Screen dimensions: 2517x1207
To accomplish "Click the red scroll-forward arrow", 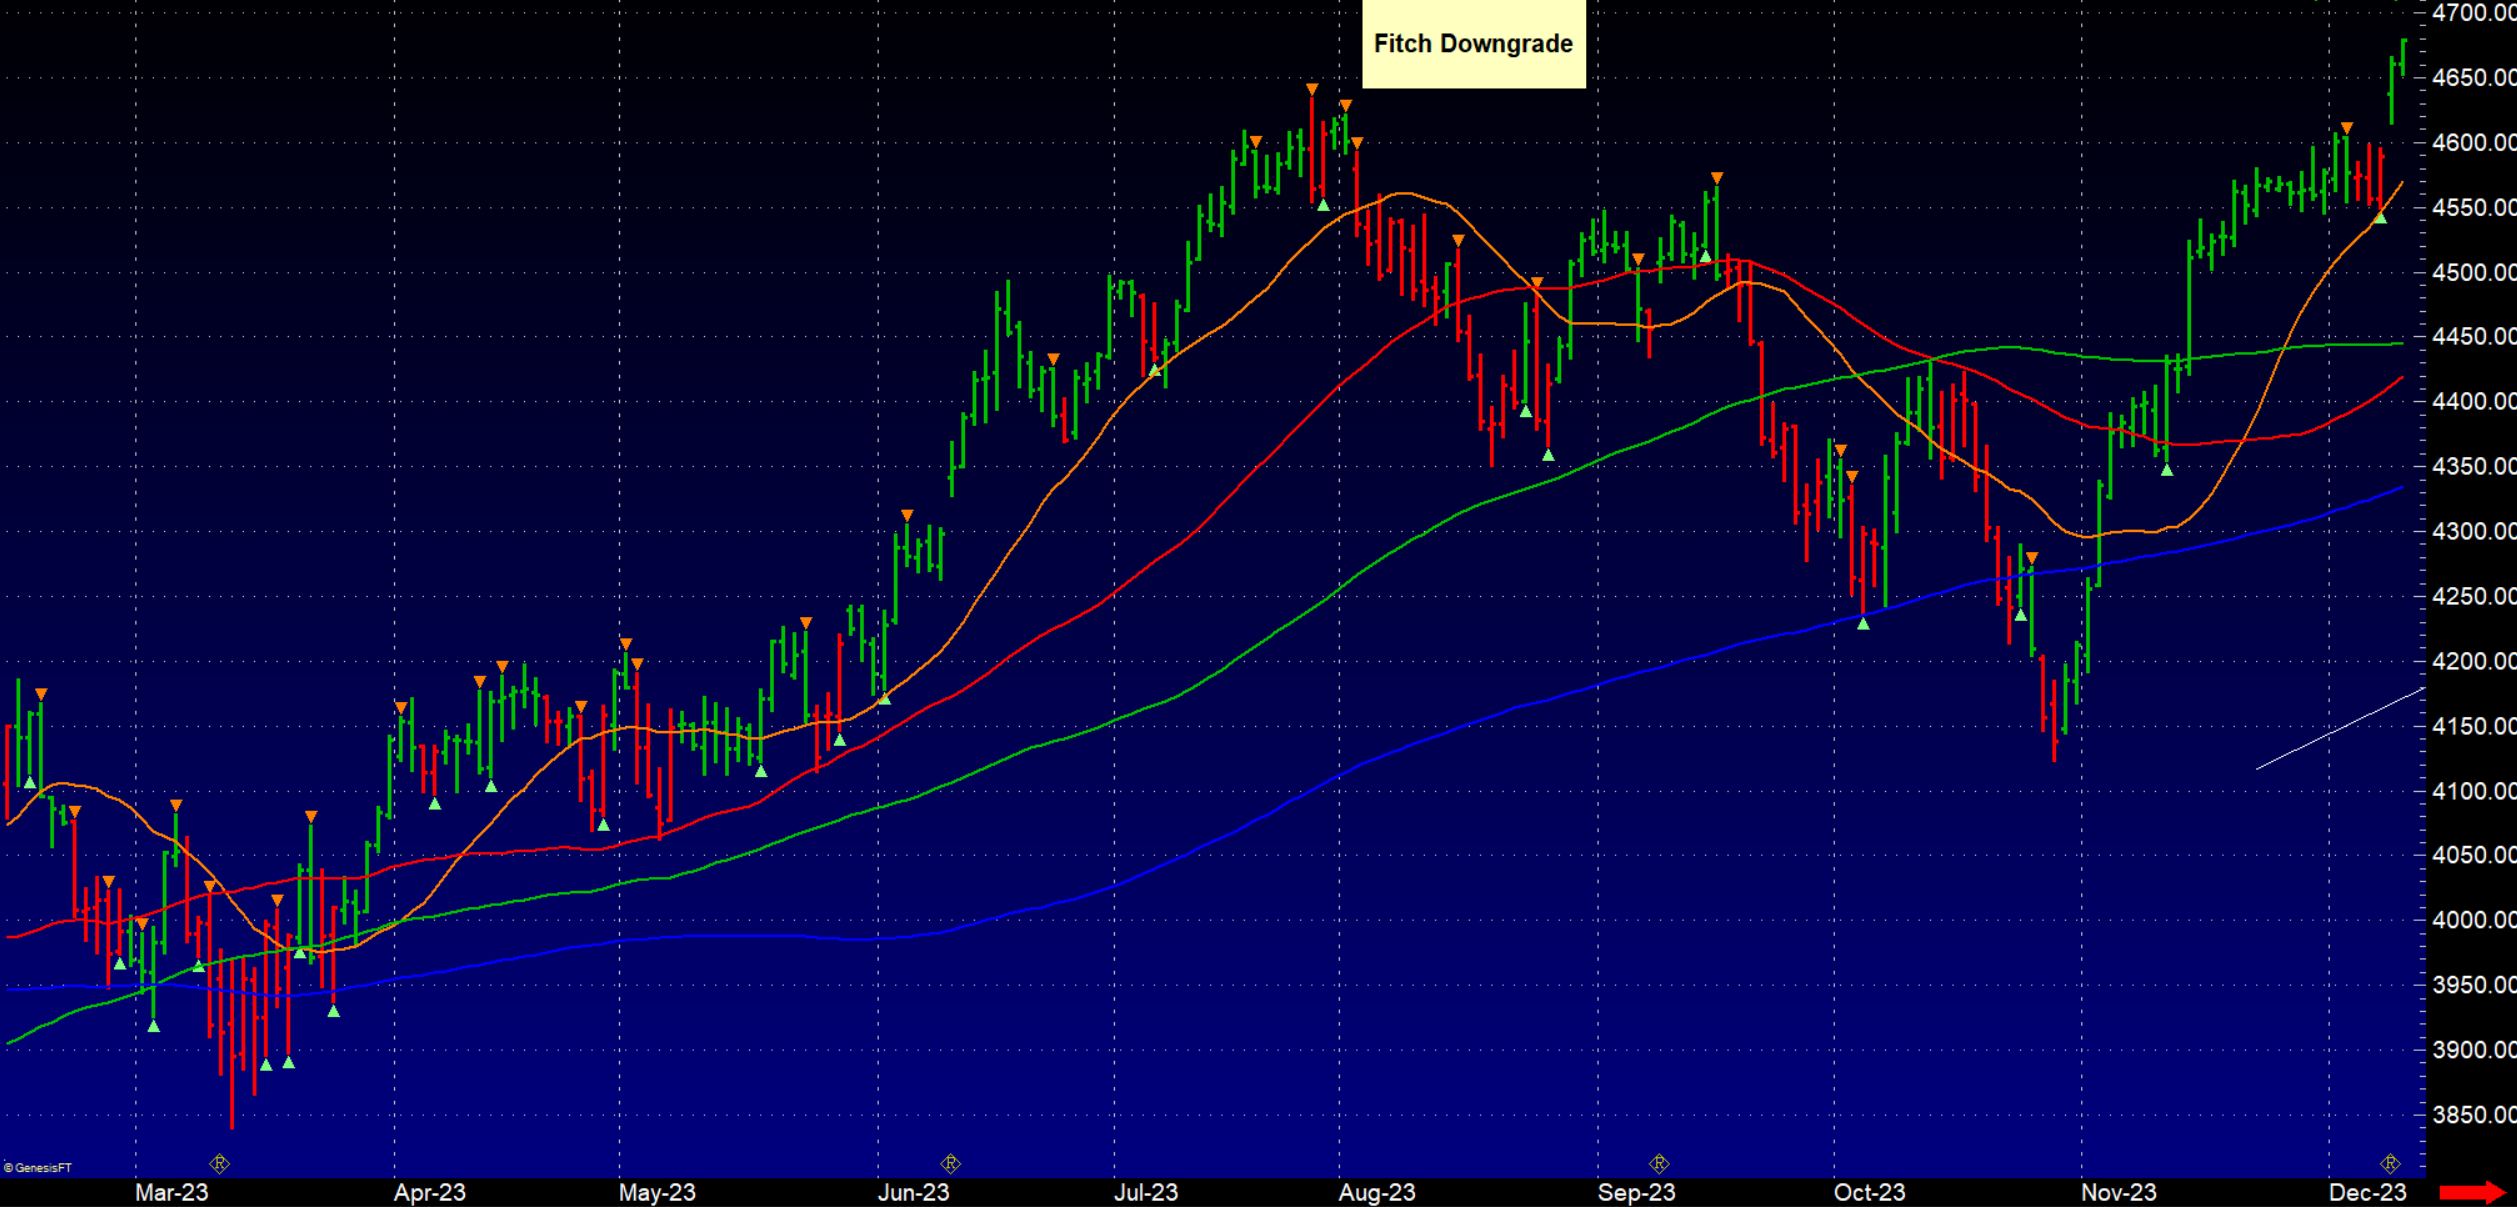I will (x=2472, y=1192).
